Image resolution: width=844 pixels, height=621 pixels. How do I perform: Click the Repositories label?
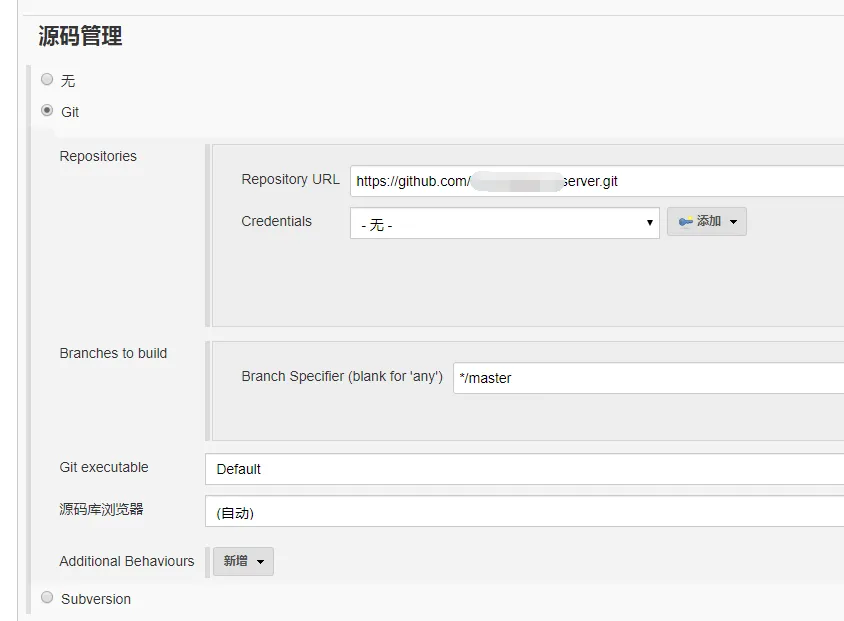tap(98, 156)
